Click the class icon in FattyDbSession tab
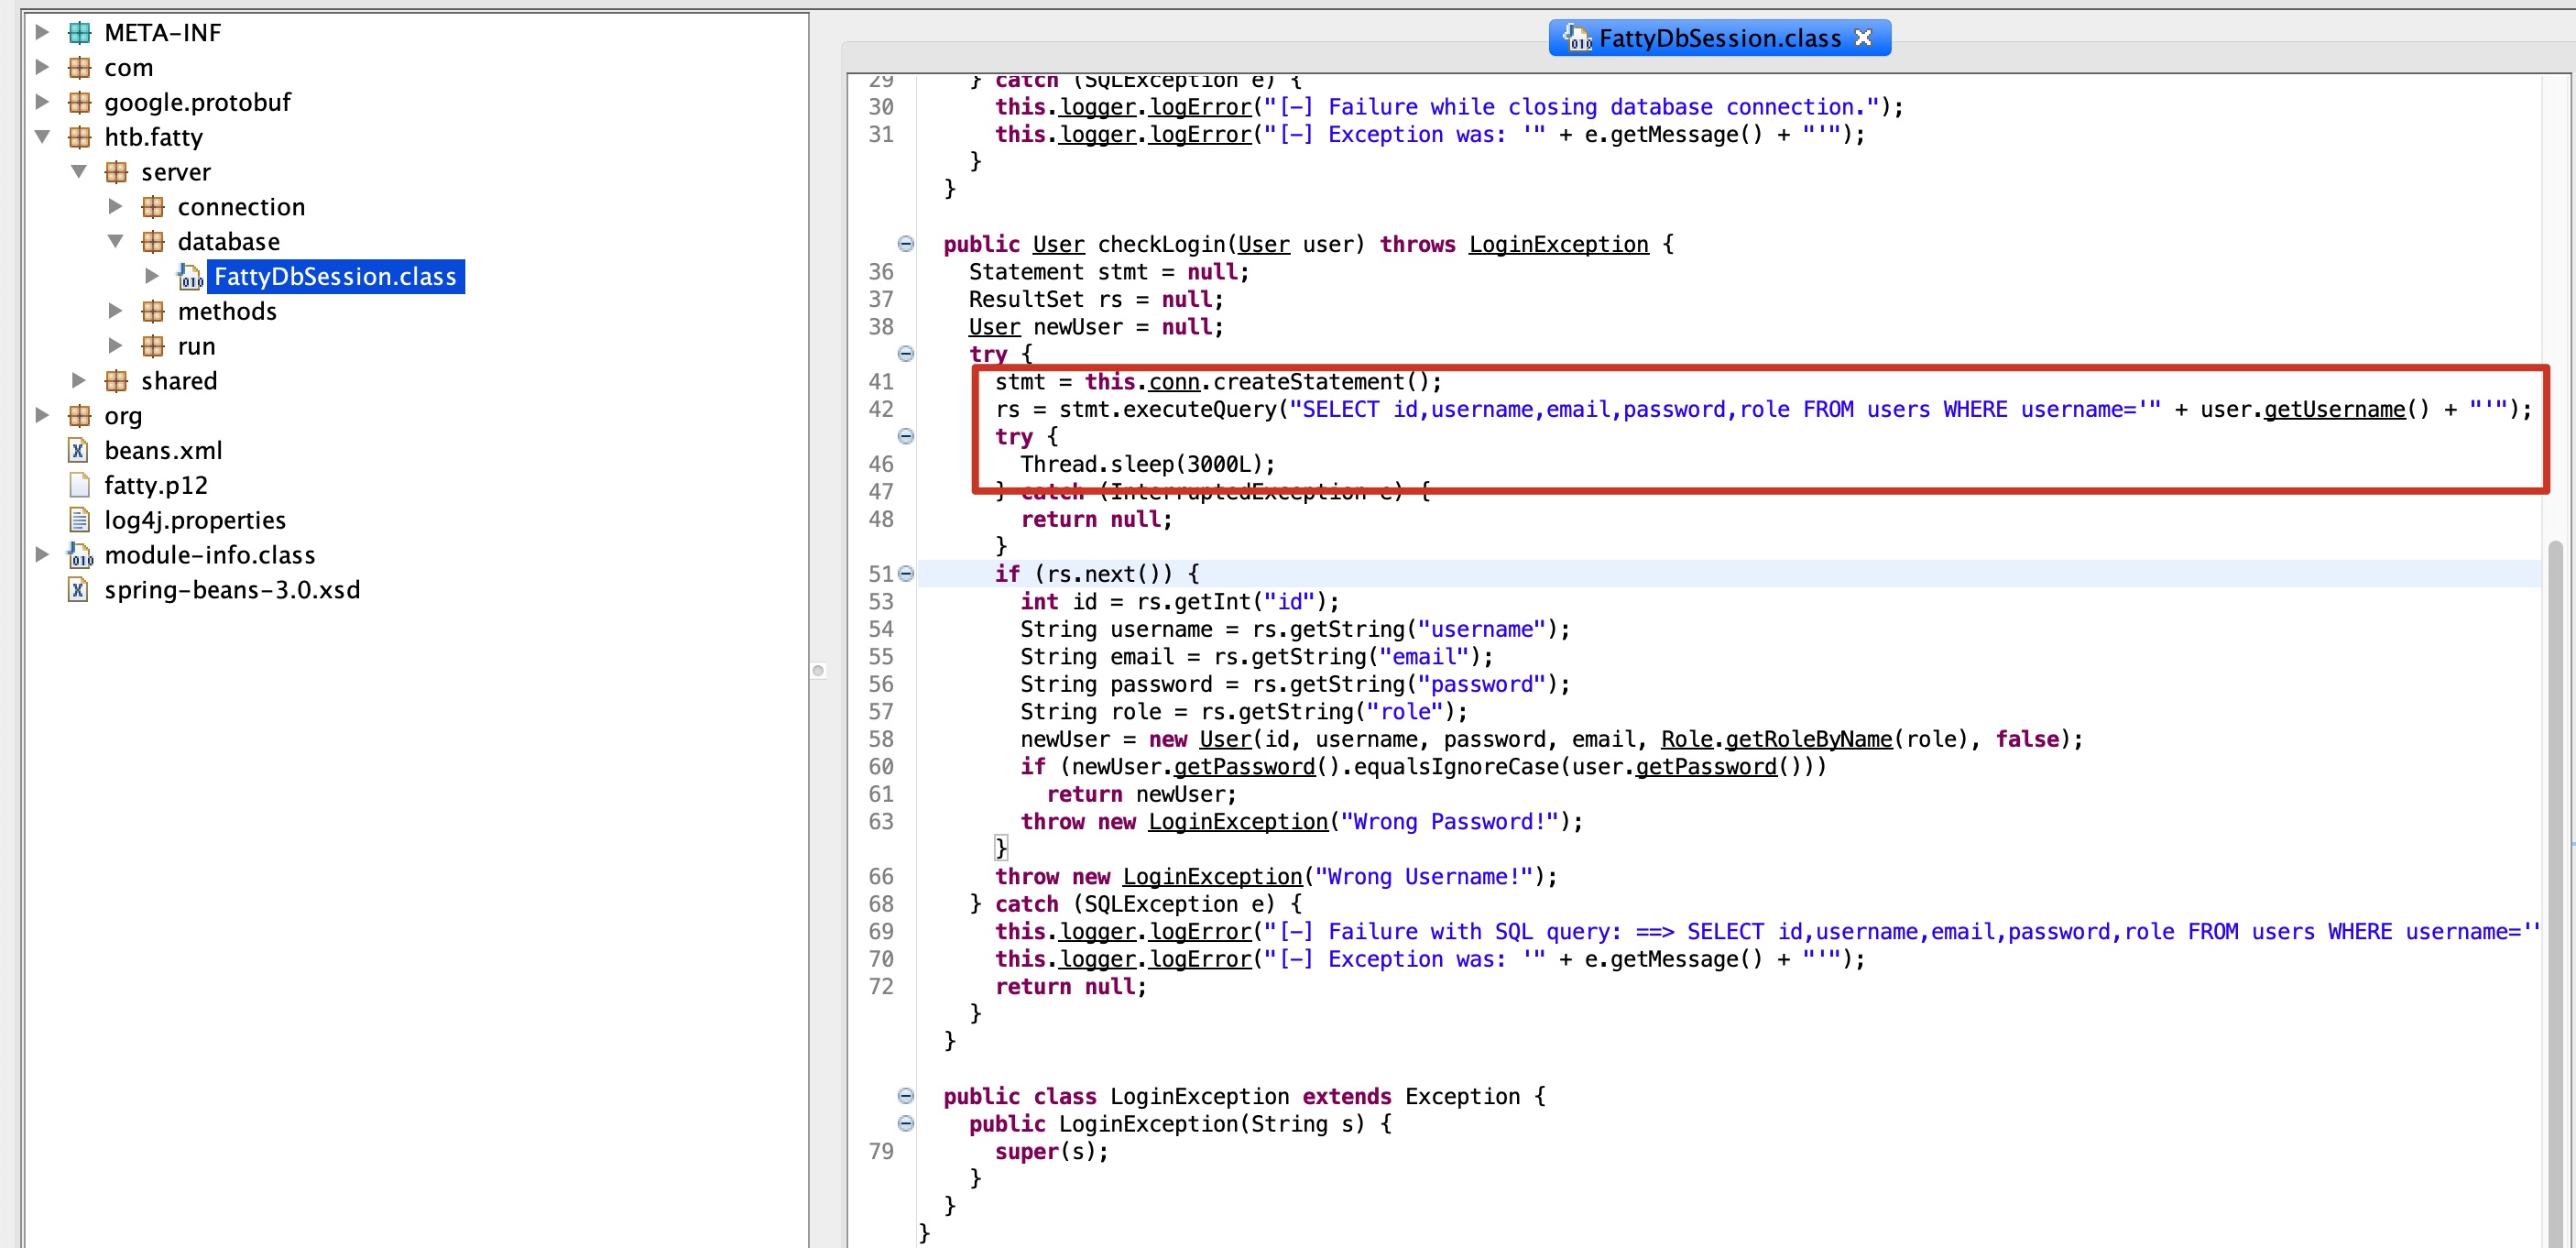Image resolution: width=2576 pixels, height=1248 pixels. (1577, 39)
